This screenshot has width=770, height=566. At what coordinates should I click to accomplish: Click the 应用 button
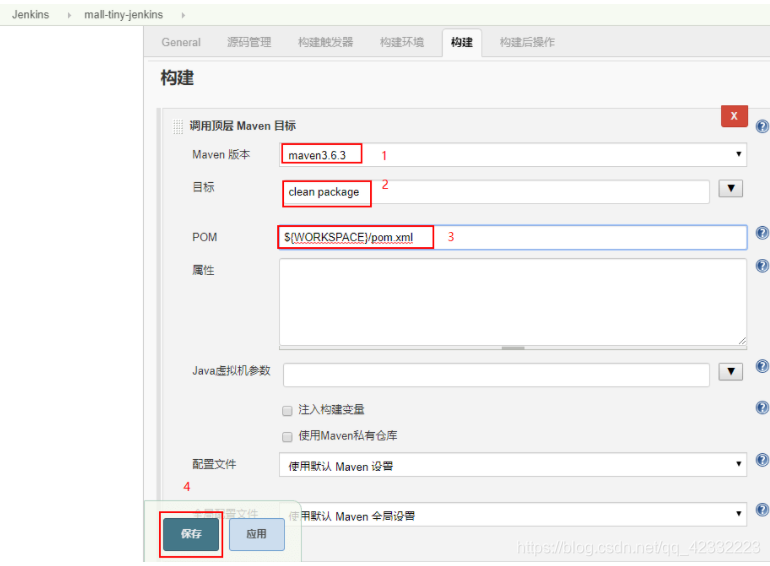(257, 534)
